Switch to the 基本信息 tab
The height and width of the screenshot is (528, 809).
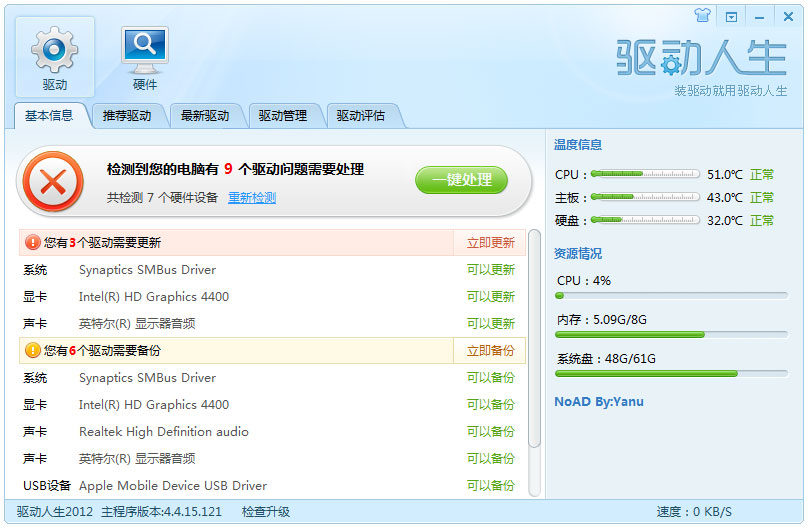49,116
